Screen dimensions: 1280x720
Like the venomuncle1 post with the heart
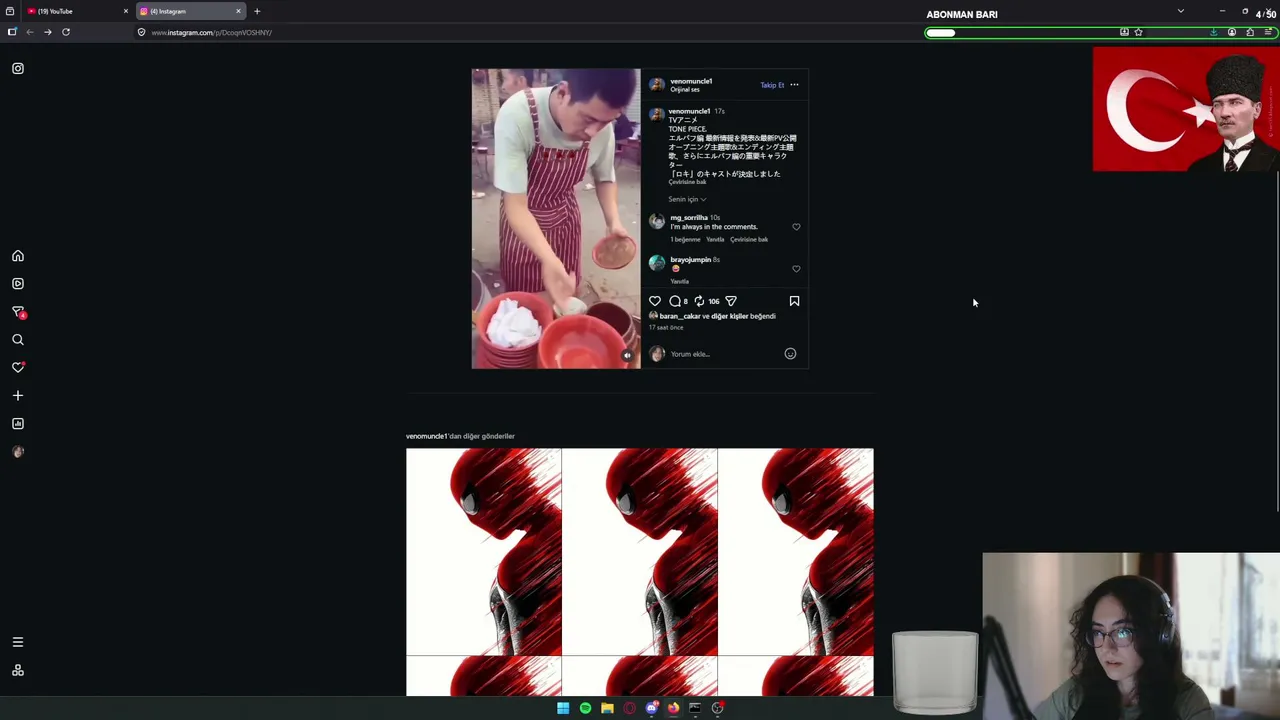tap(655, 301)
